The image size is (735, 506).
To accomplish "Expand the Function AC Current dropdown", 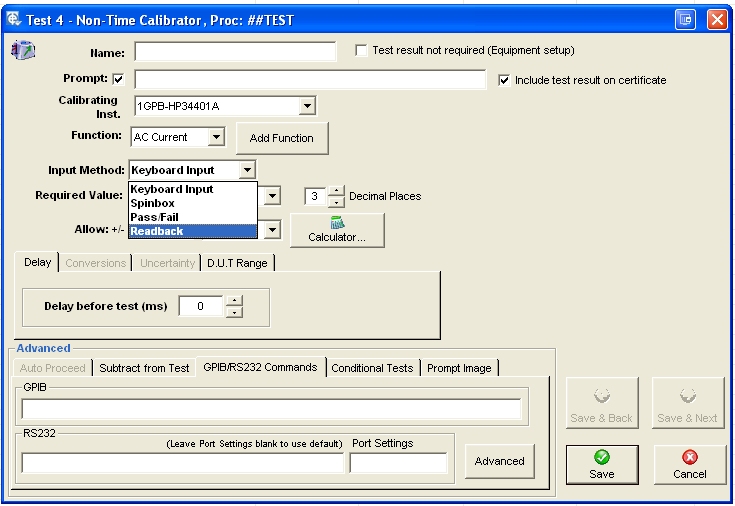I will pyautogui.click(x=217, y=137).
